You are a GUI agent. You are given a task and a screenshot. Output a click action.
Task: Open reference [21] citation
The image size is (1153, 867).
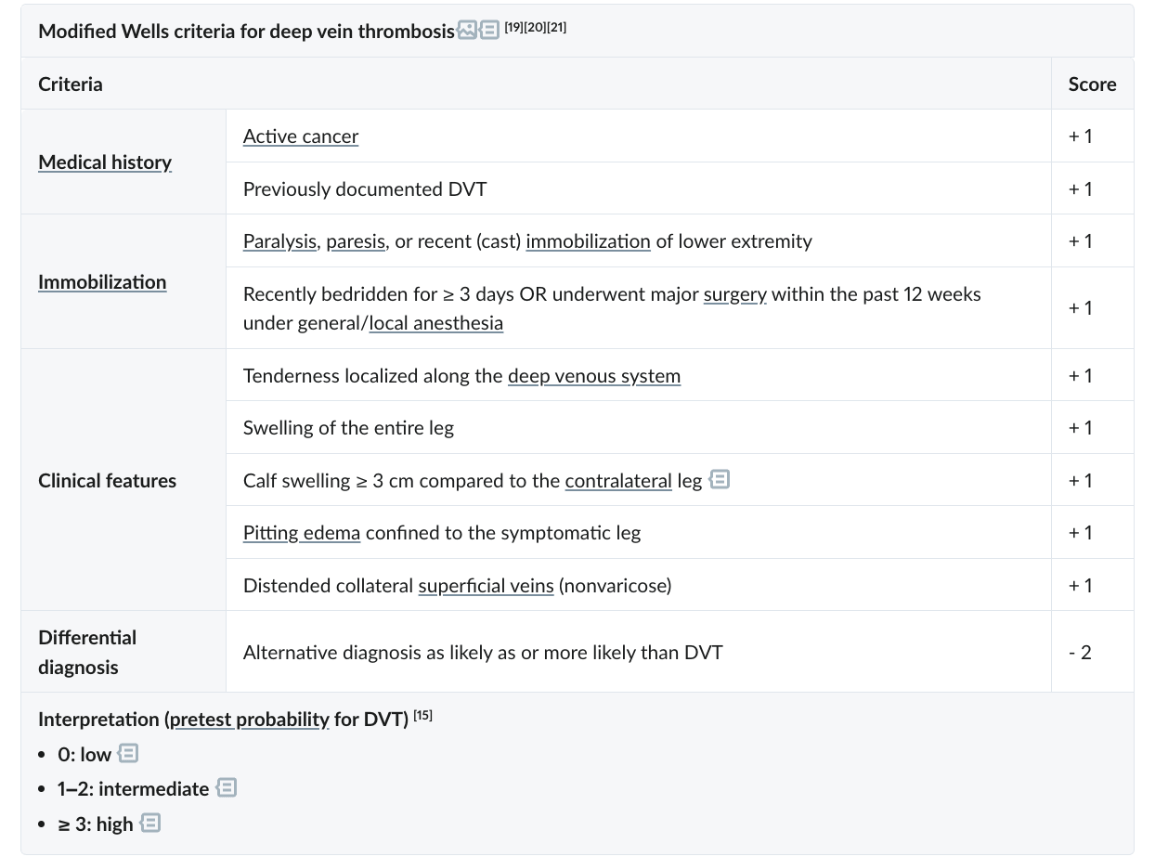coord(557,27)
